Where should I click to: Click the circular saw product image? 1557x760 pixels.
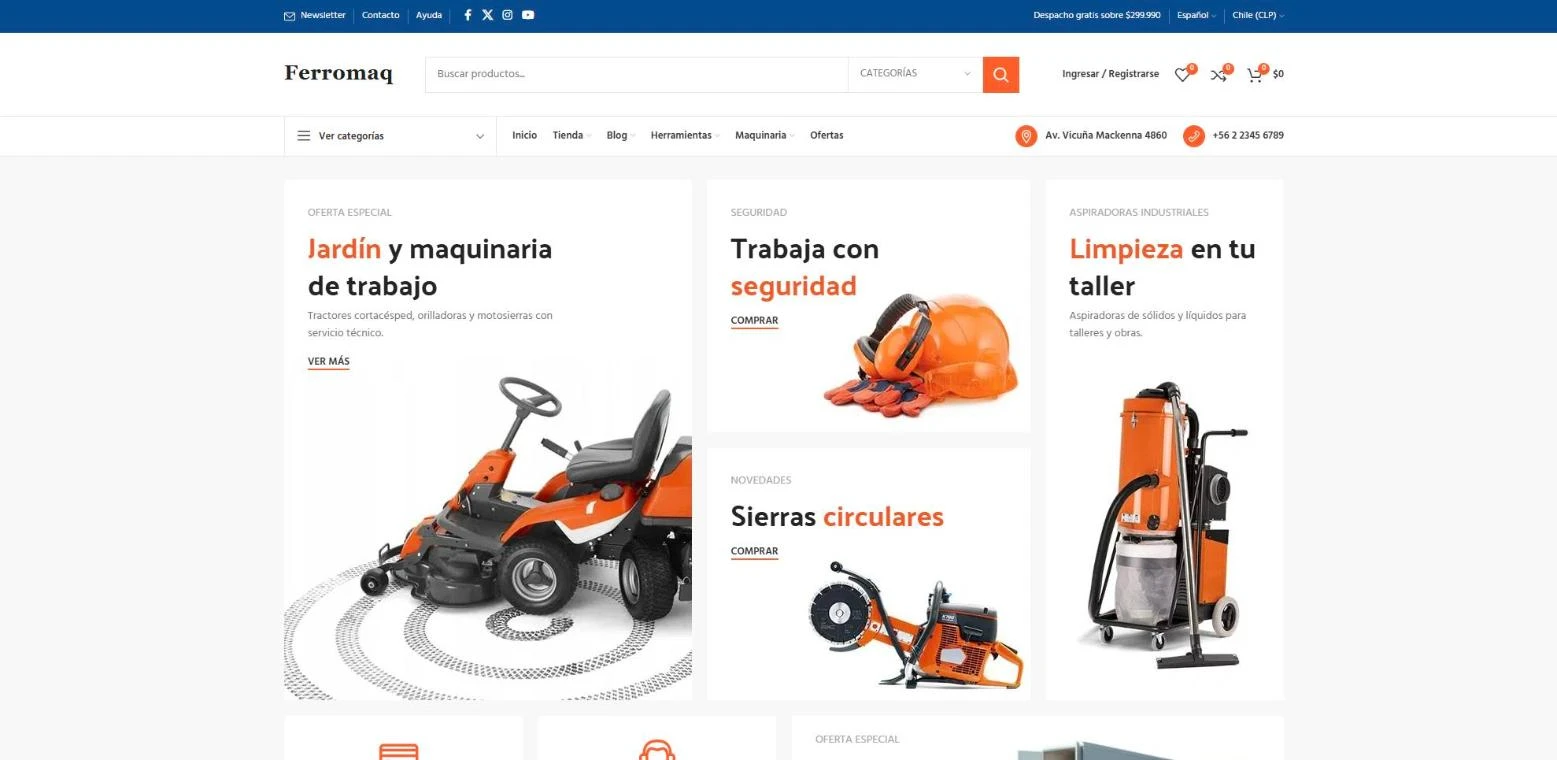(x=915, y=625)
